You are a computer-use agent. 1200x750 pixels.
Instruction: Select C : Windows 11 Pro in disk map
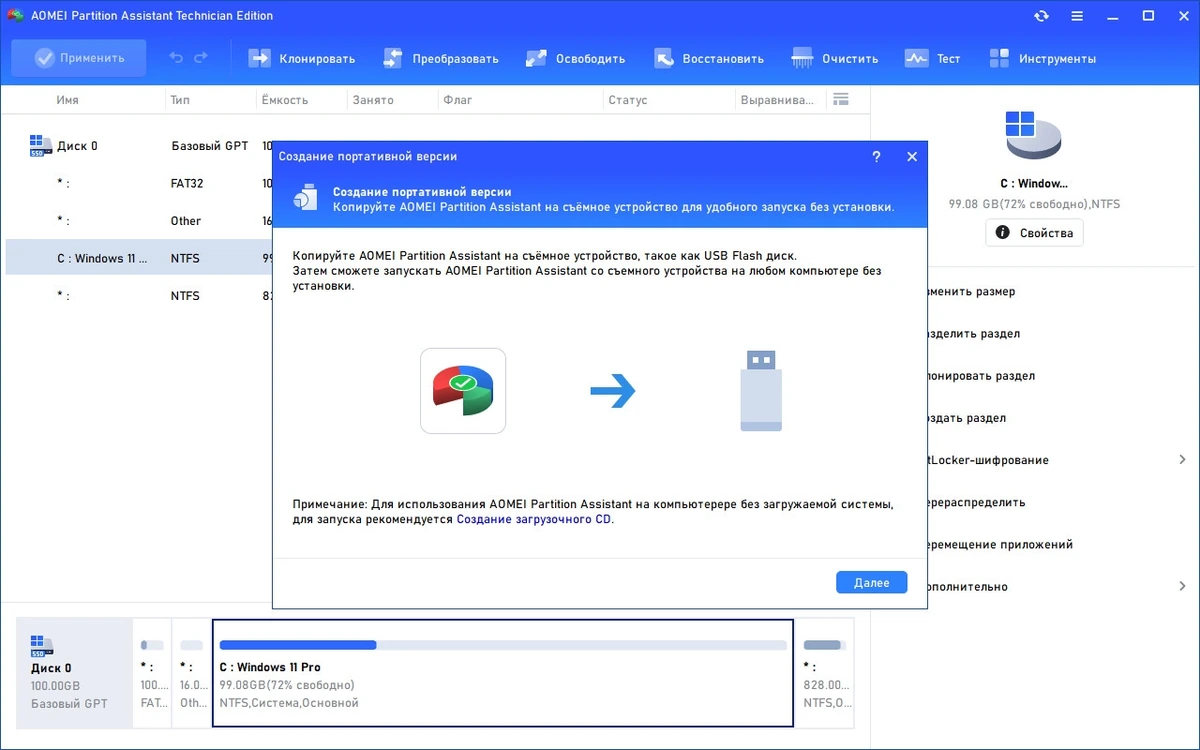point(503,673)
